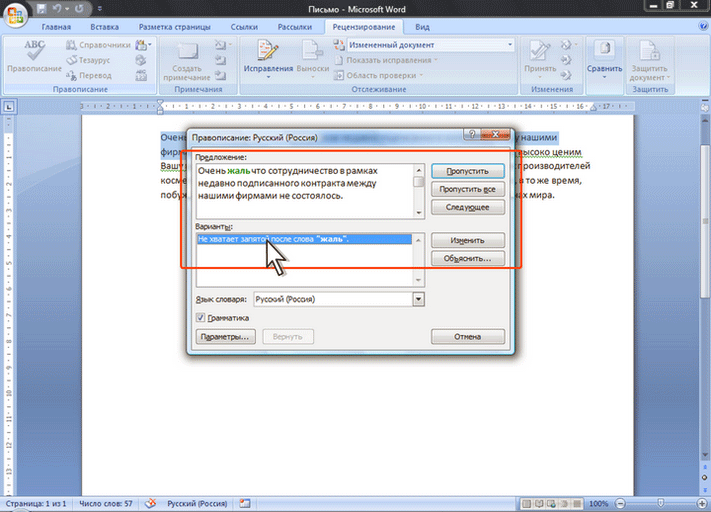
Task: Click the dialog help question mark
Action: tap(470, 134)
